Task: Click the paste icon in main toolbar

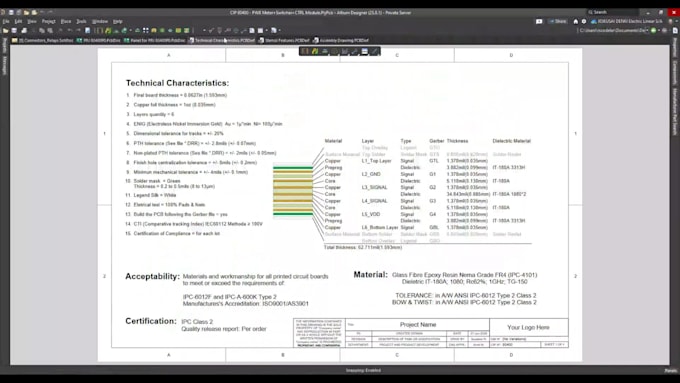Action: click(x=50, y=30)
